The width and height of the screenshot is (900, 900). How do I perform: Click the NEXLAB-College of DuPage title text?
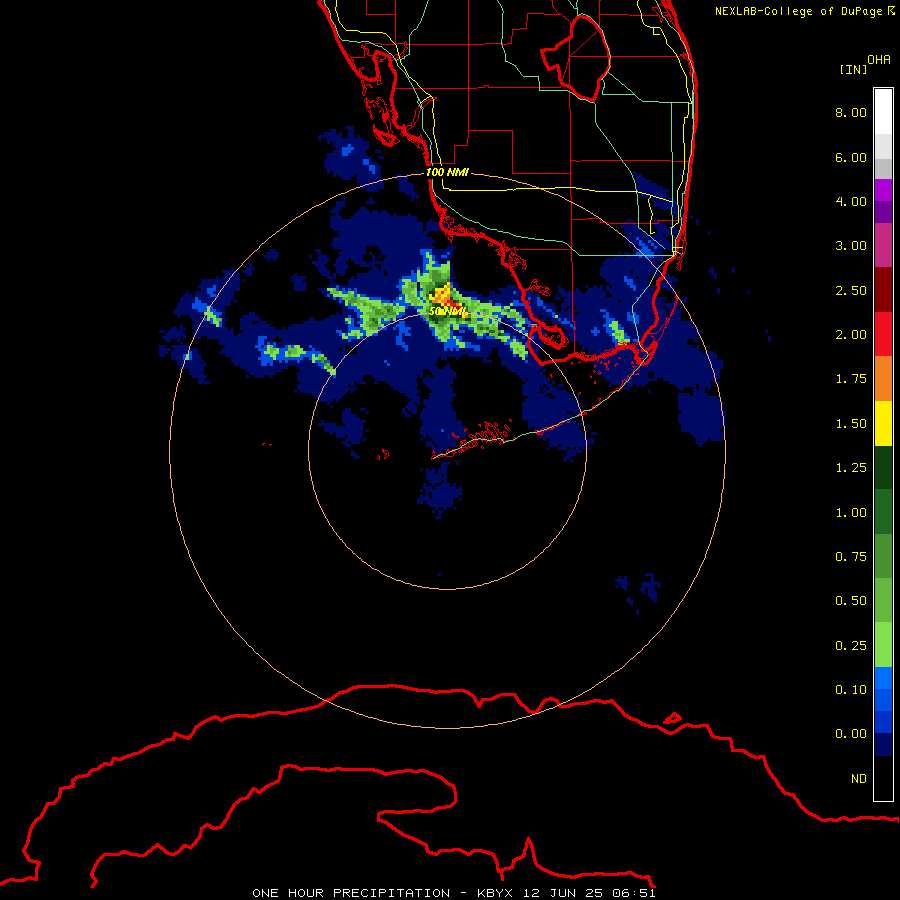(804, 11)
